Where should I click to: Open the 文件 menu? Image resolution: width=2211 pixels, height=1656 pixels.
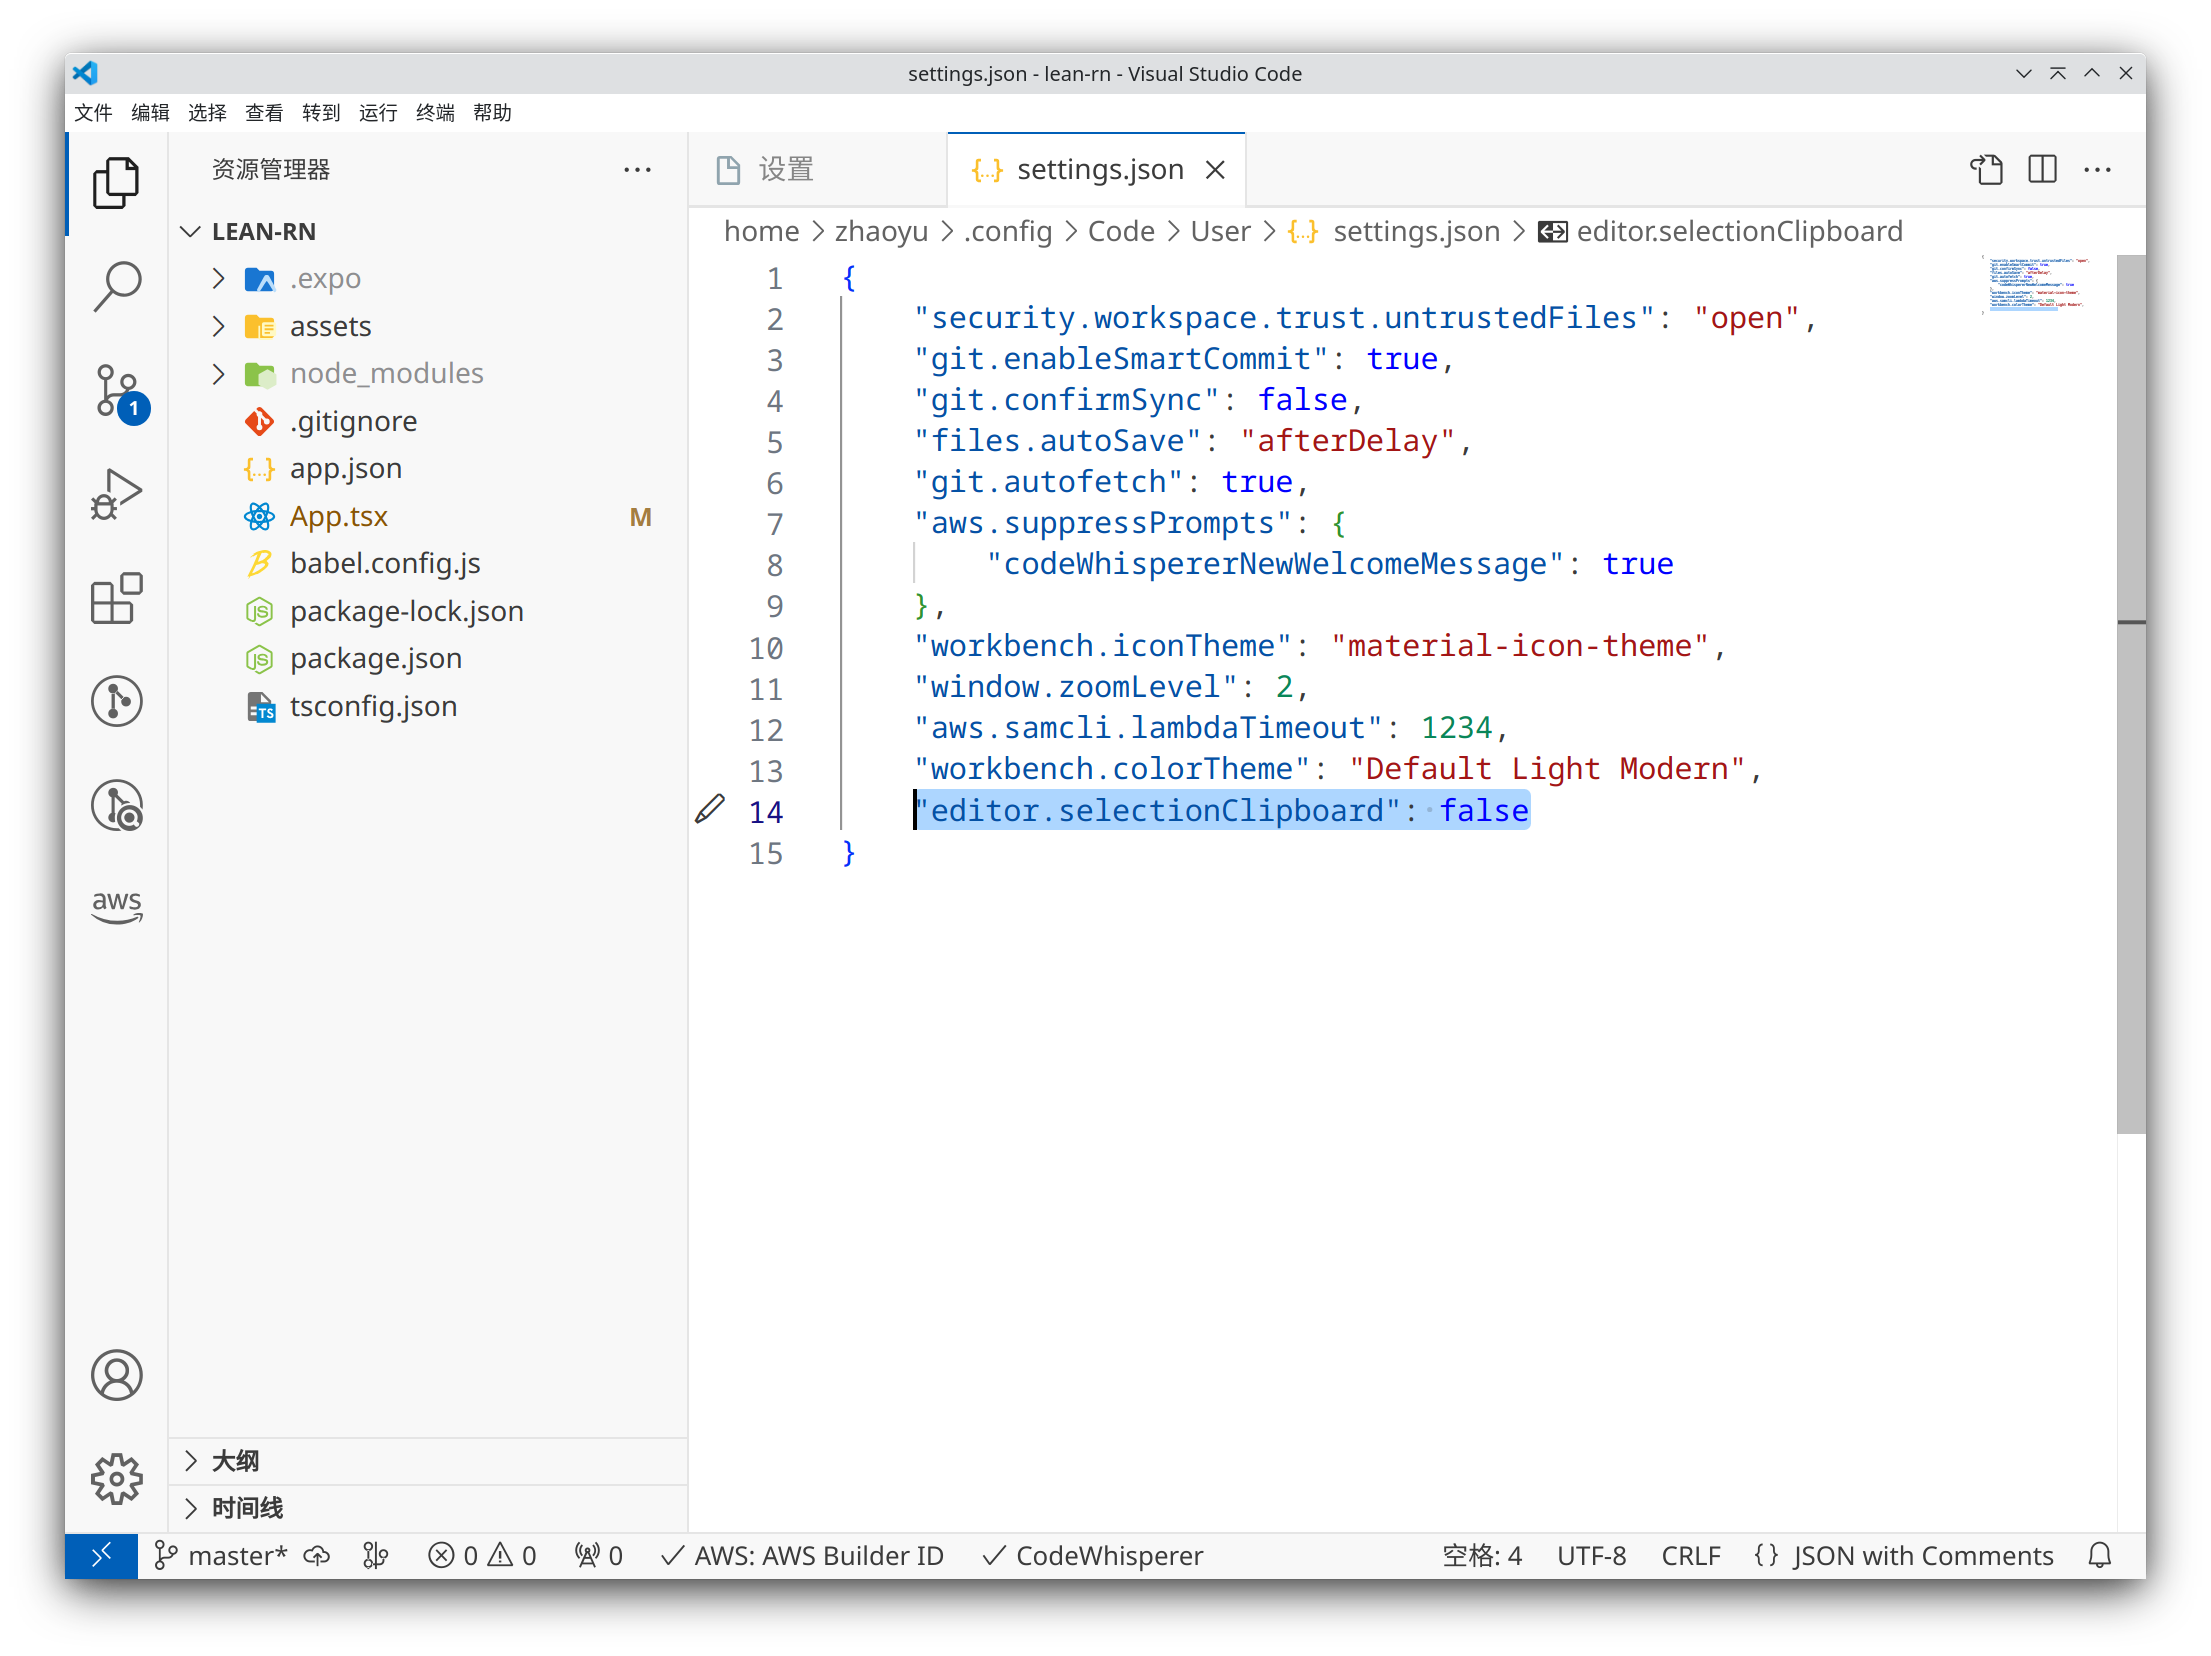92,113
